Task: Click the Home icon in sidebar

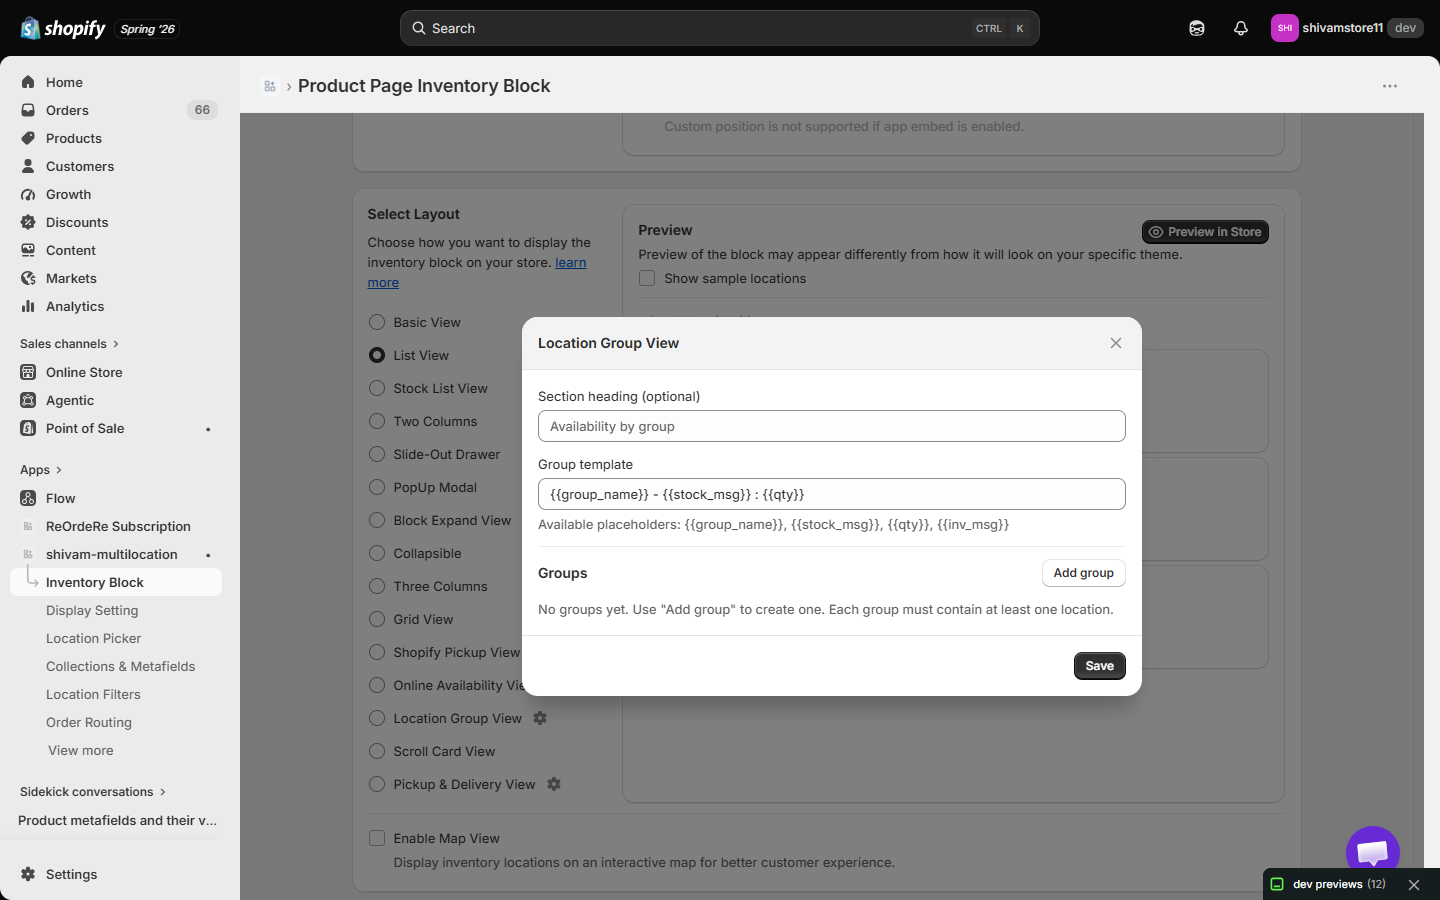Action: [x=28, y=82]
